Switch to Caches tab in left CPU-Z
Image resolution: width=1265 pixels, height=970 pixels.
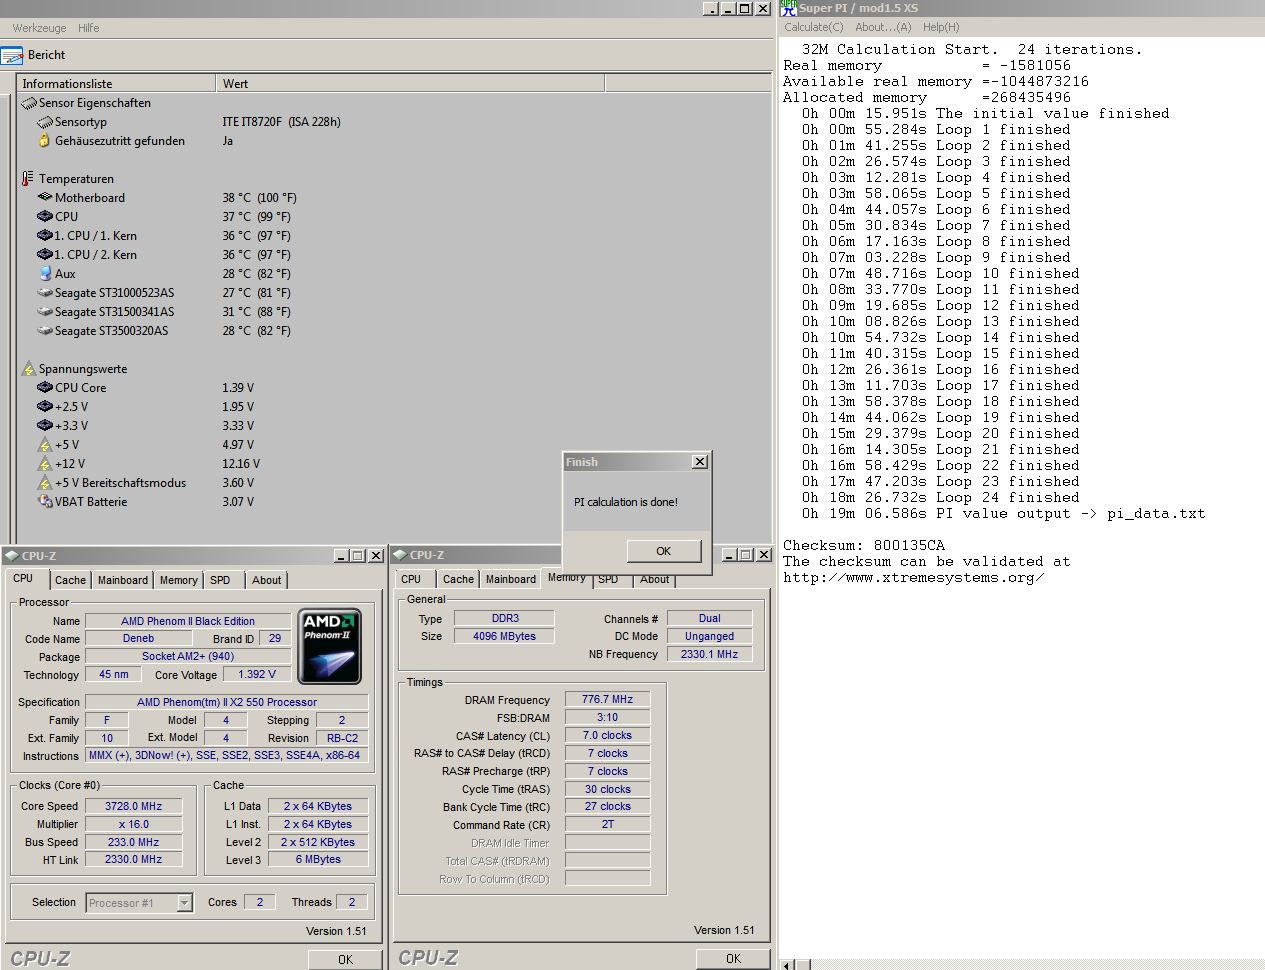click(x=70, y=580)
